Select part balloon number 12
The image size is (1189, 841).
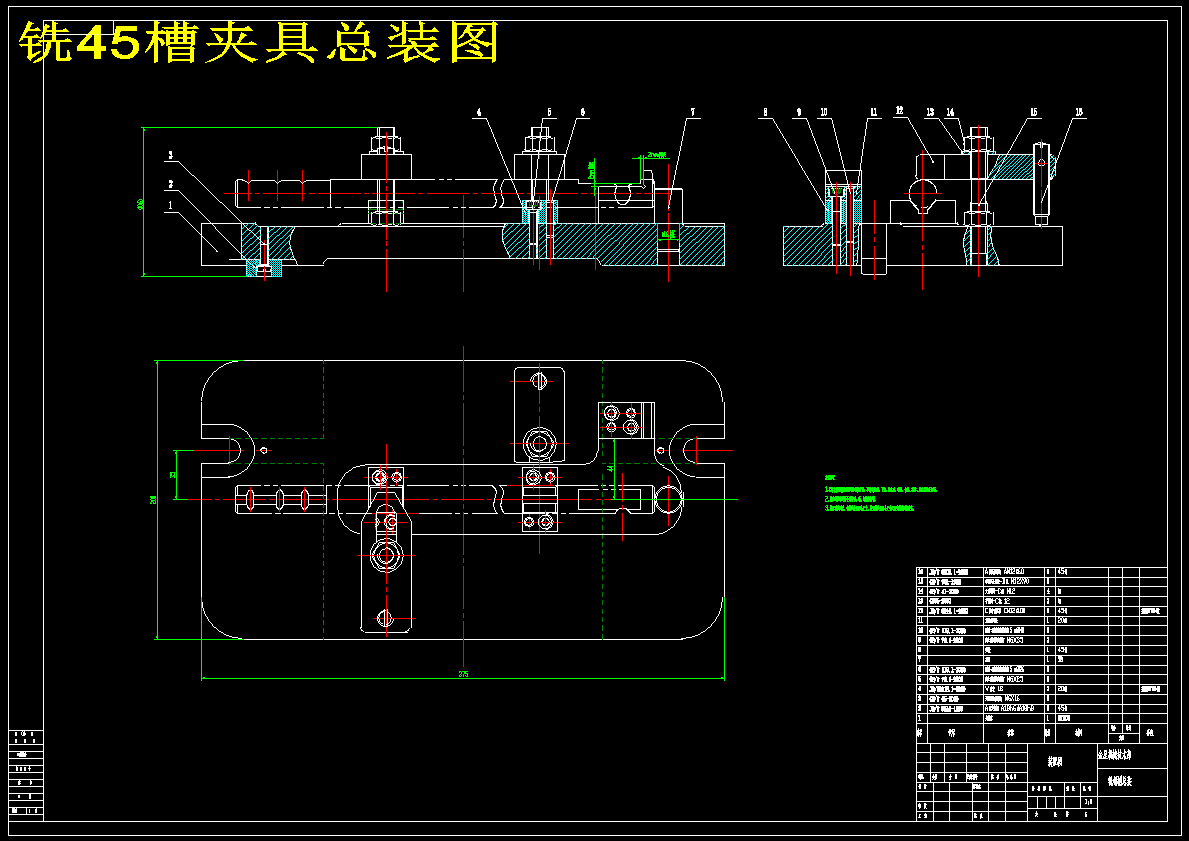pyautogui.click(x=899, y=111)
